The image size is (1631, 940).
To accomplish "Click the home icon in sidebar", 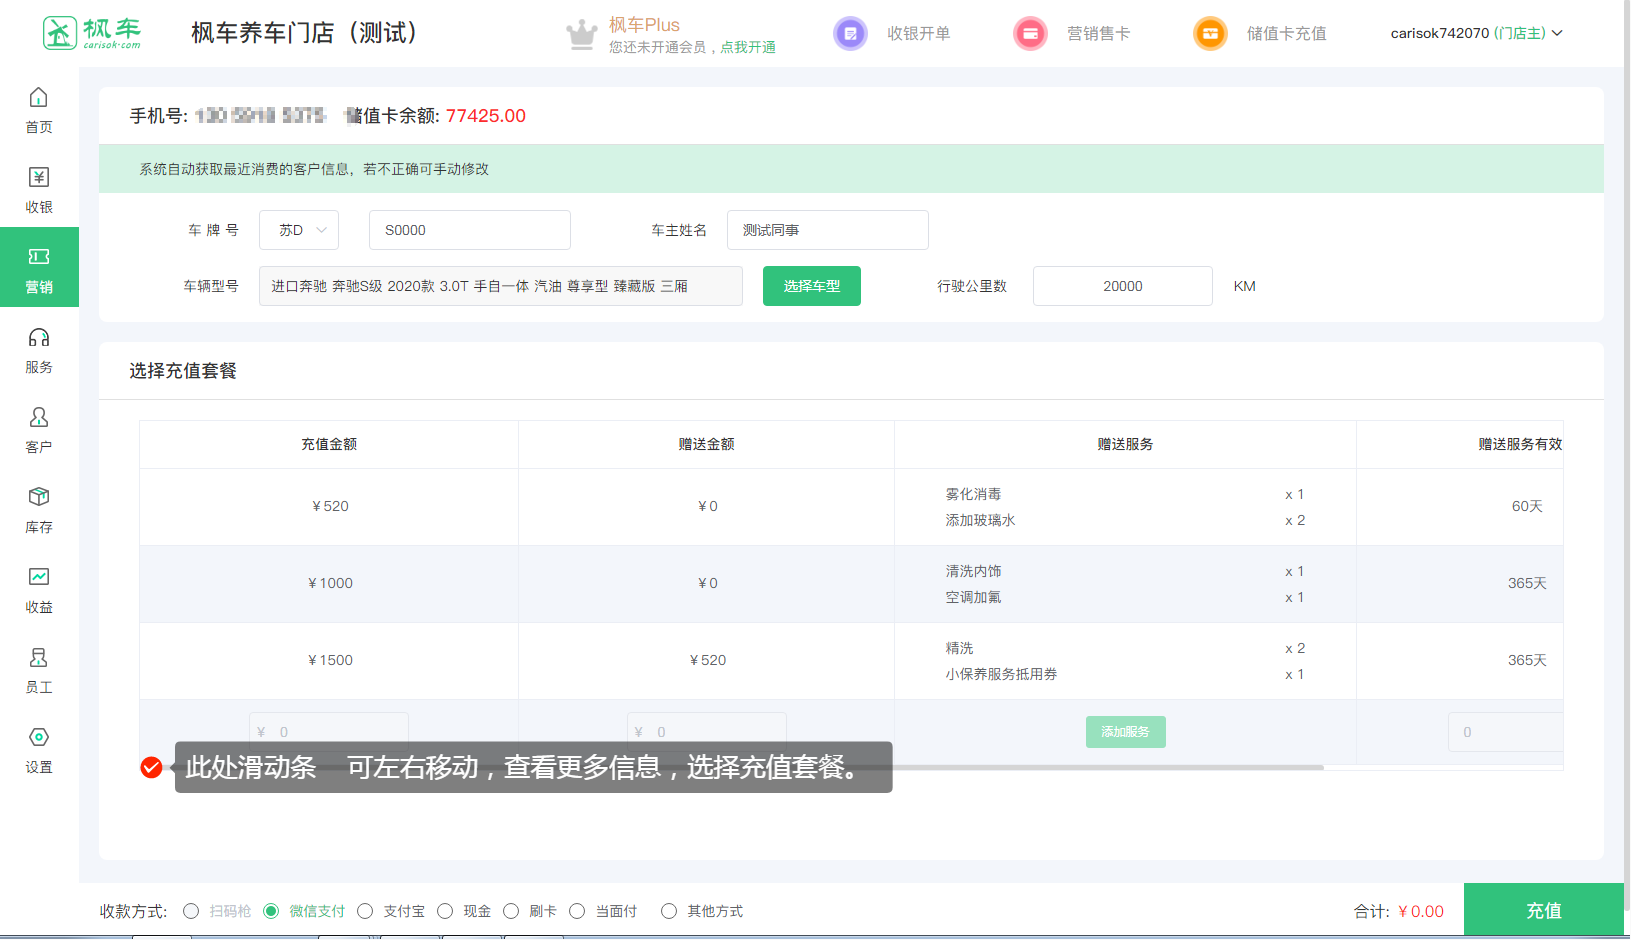I will [38, 98].
